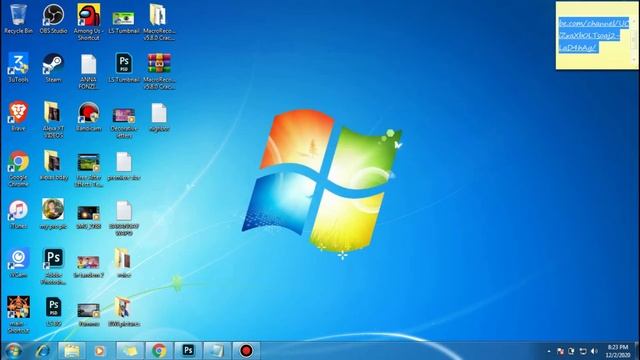Image resolution: width=640 pixels, height=360 pixels.
Task: Select the LS Tumbnail PSD file icon
Action: pyautogui.click(x=124, y=68)
